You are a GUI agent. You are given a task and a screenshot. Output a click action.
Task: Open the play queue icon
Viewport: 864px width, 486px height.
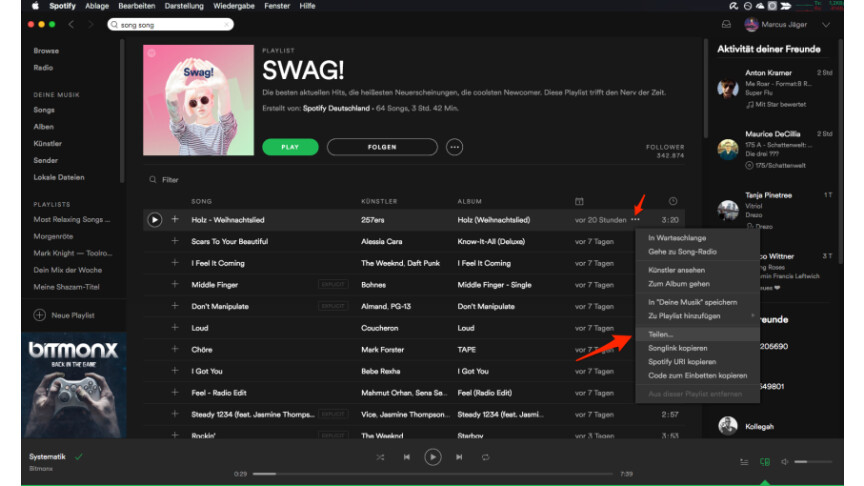(x=744, y=462)
